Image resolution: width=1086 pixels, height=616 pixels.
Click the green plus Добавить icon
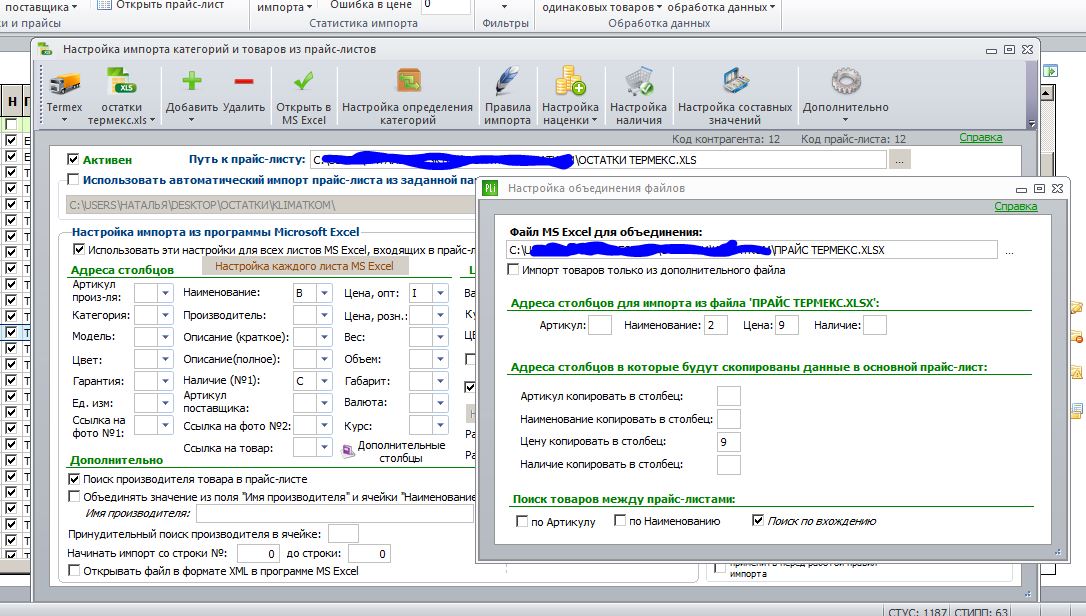pyautogui.click(x=192, y=81)
